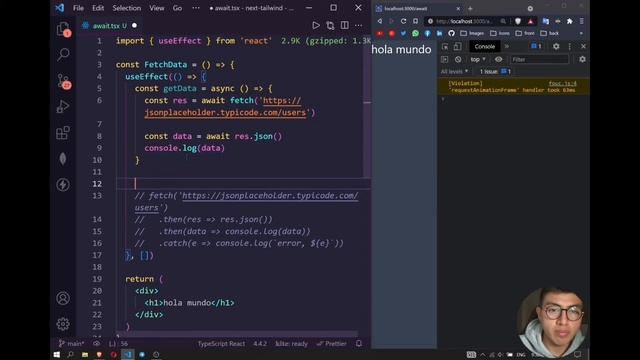
Task: Open the Extensions view
Action: pyautogui.click(x=63, y=133)
